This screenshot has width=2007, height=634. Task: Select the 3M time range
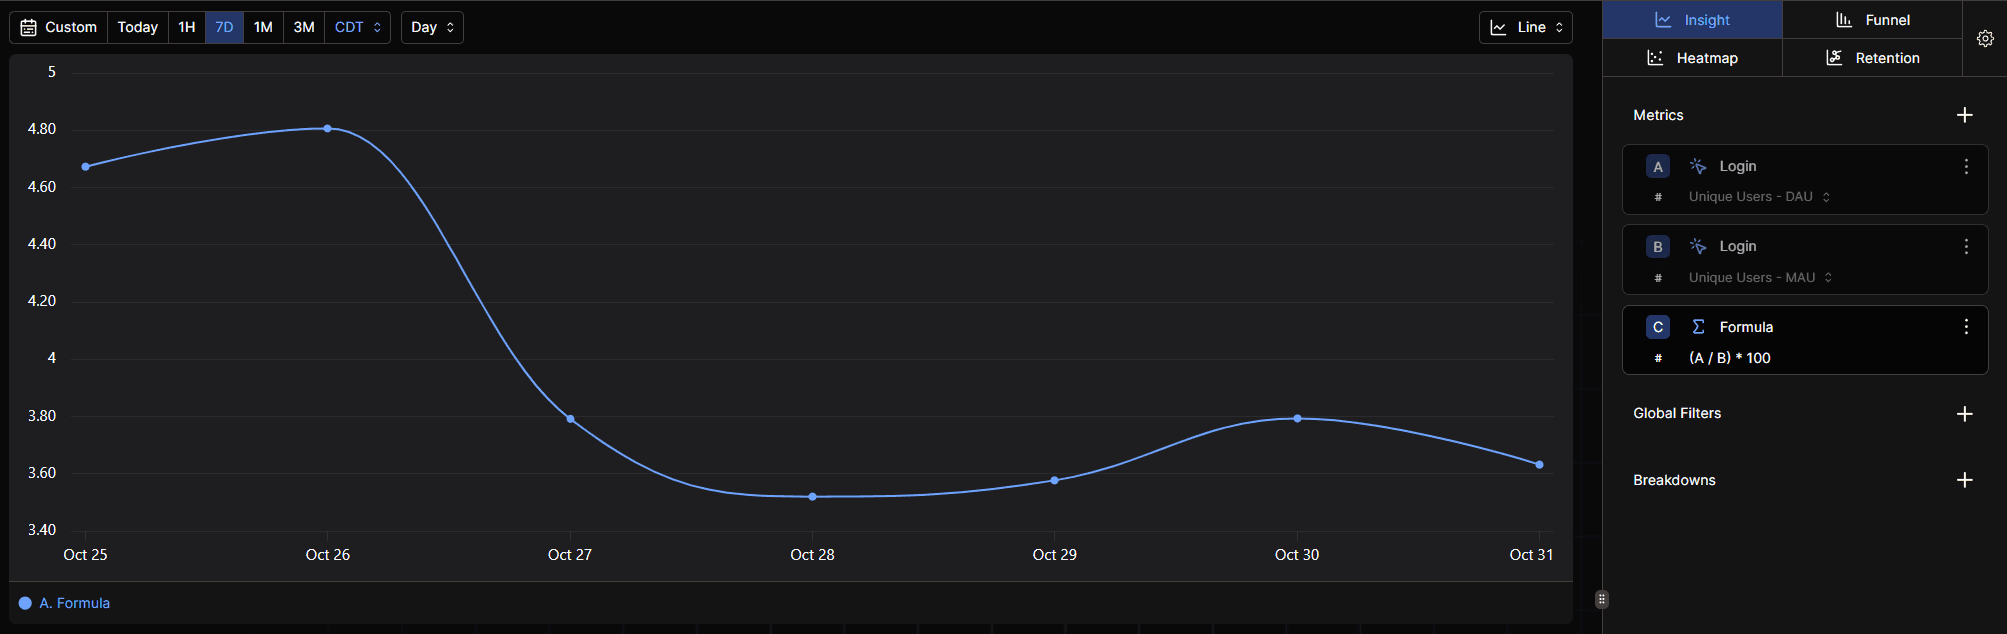pyautogui.click(x=304, y=27)
